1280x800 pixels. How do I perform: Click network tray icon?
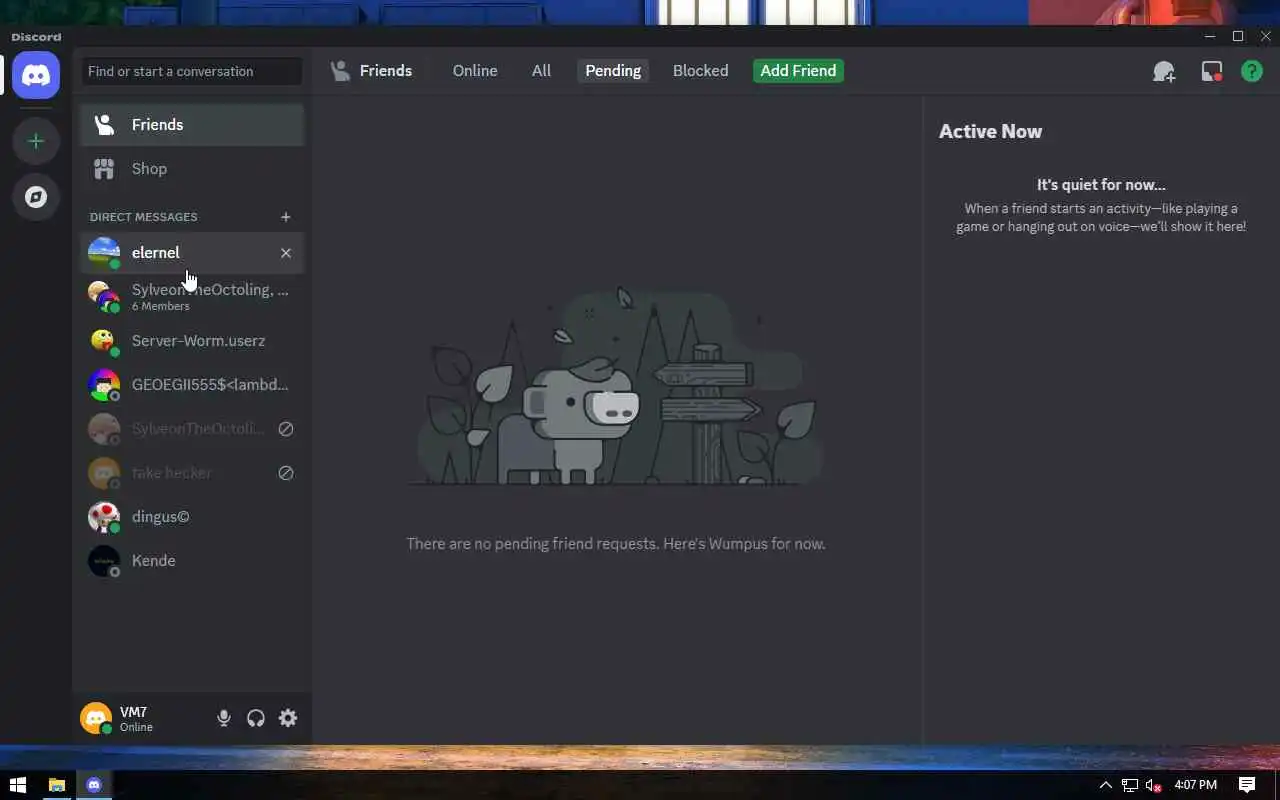coord(1130,785)
